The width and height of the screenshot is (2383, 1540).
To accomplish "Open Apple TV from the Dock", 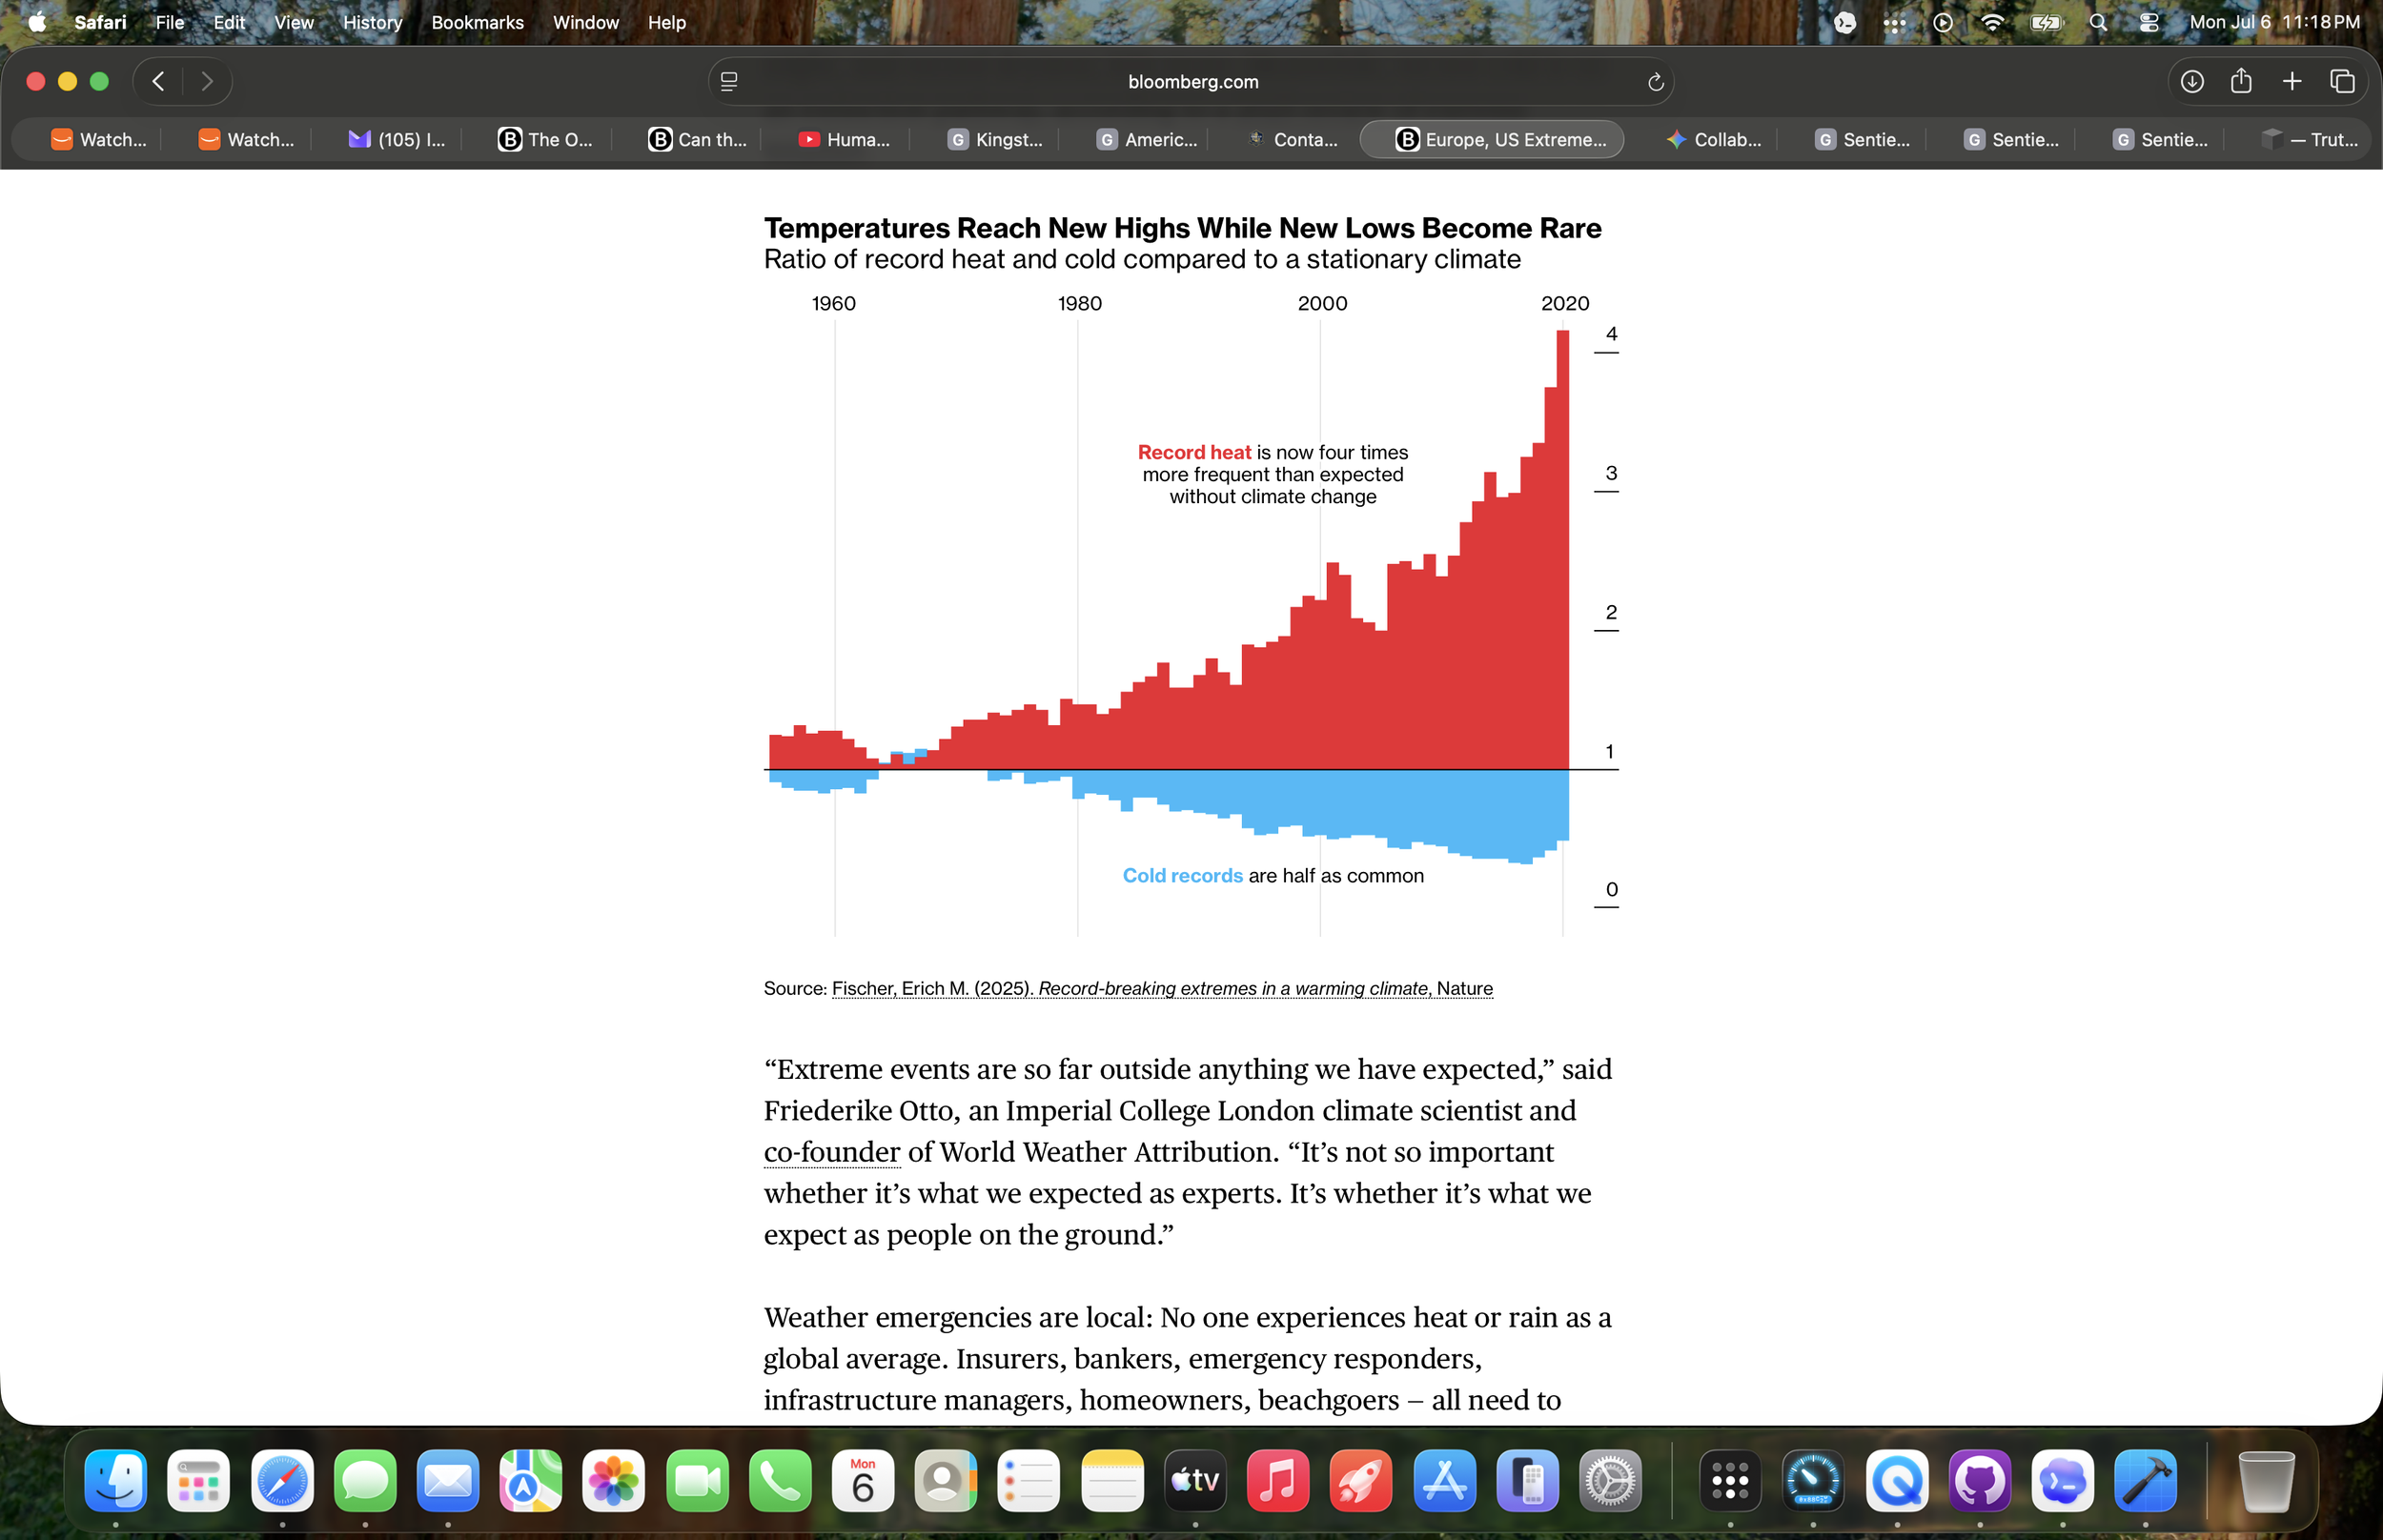I will pos(1195,1480).
